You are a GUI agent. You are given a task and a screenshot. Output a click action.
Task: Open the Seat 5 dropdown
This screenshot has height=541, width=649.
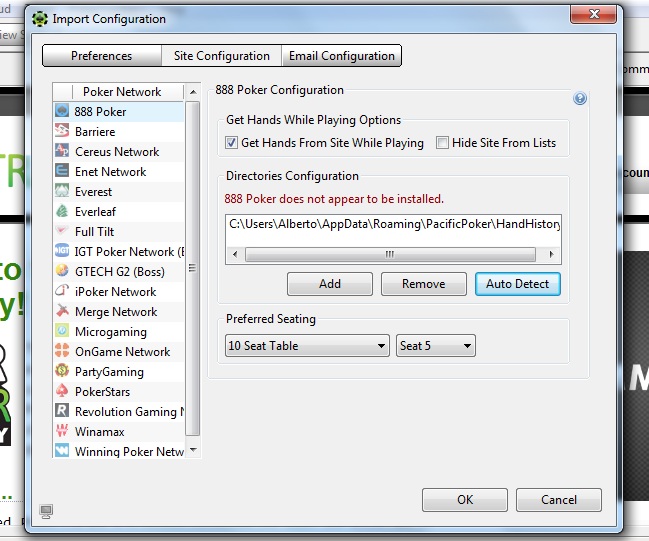coord(435,346)
